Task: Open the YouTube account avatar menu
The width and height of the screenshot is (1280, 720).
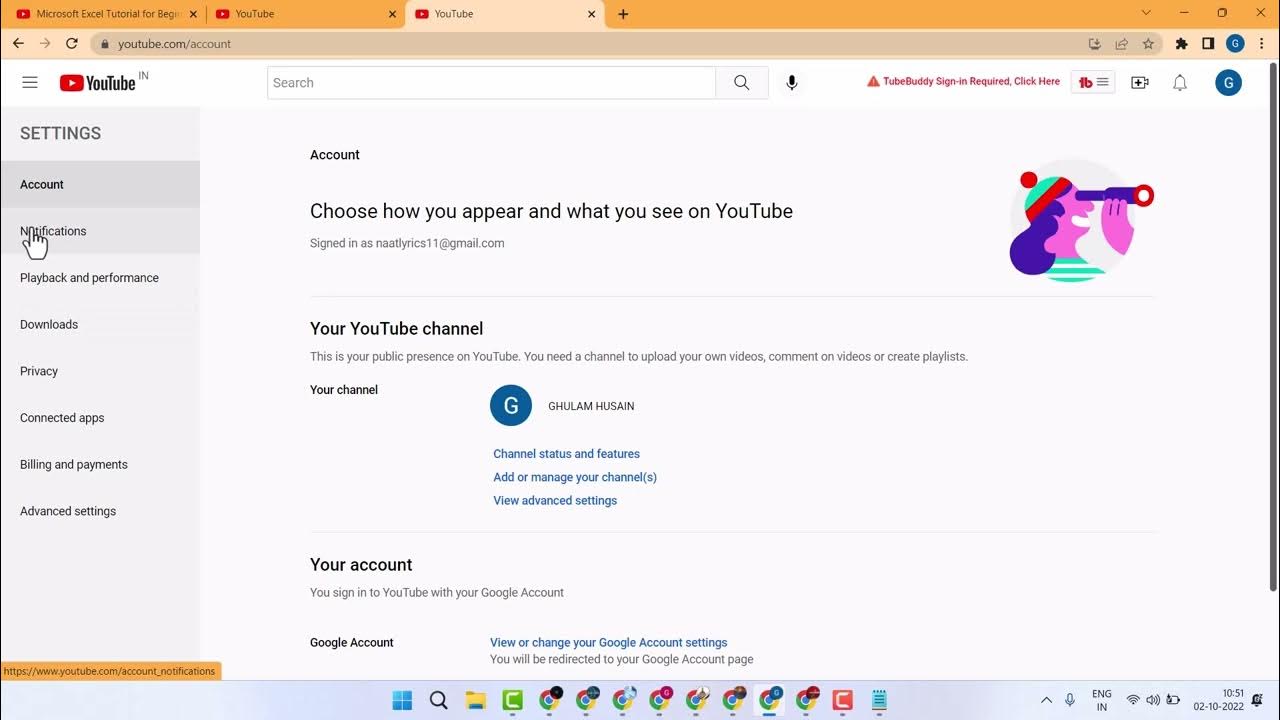Action: point(1228,83)
